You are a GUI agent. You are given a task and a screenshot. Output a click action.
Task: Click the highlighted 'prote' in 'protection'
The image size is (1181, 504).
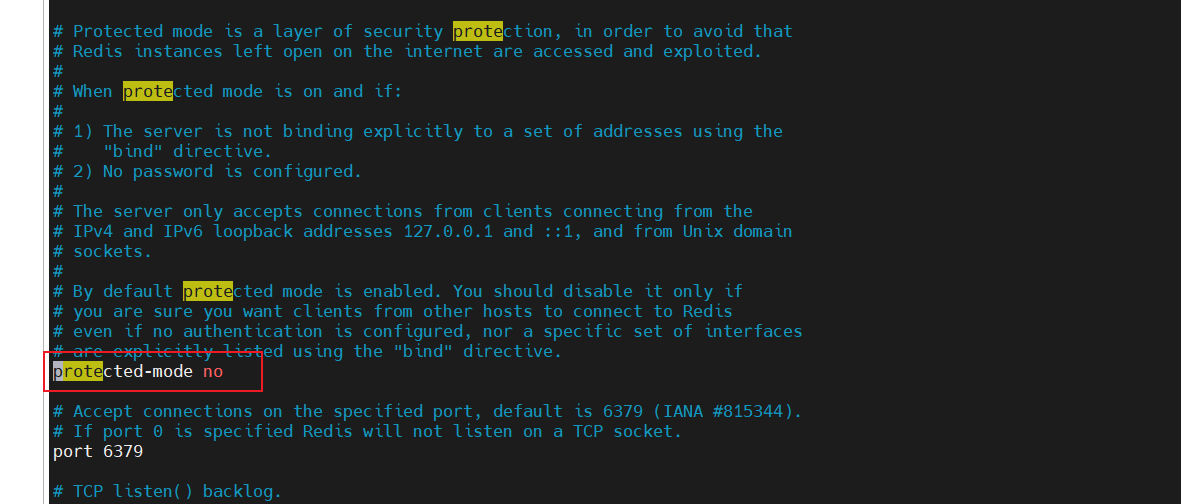[477, 31]
